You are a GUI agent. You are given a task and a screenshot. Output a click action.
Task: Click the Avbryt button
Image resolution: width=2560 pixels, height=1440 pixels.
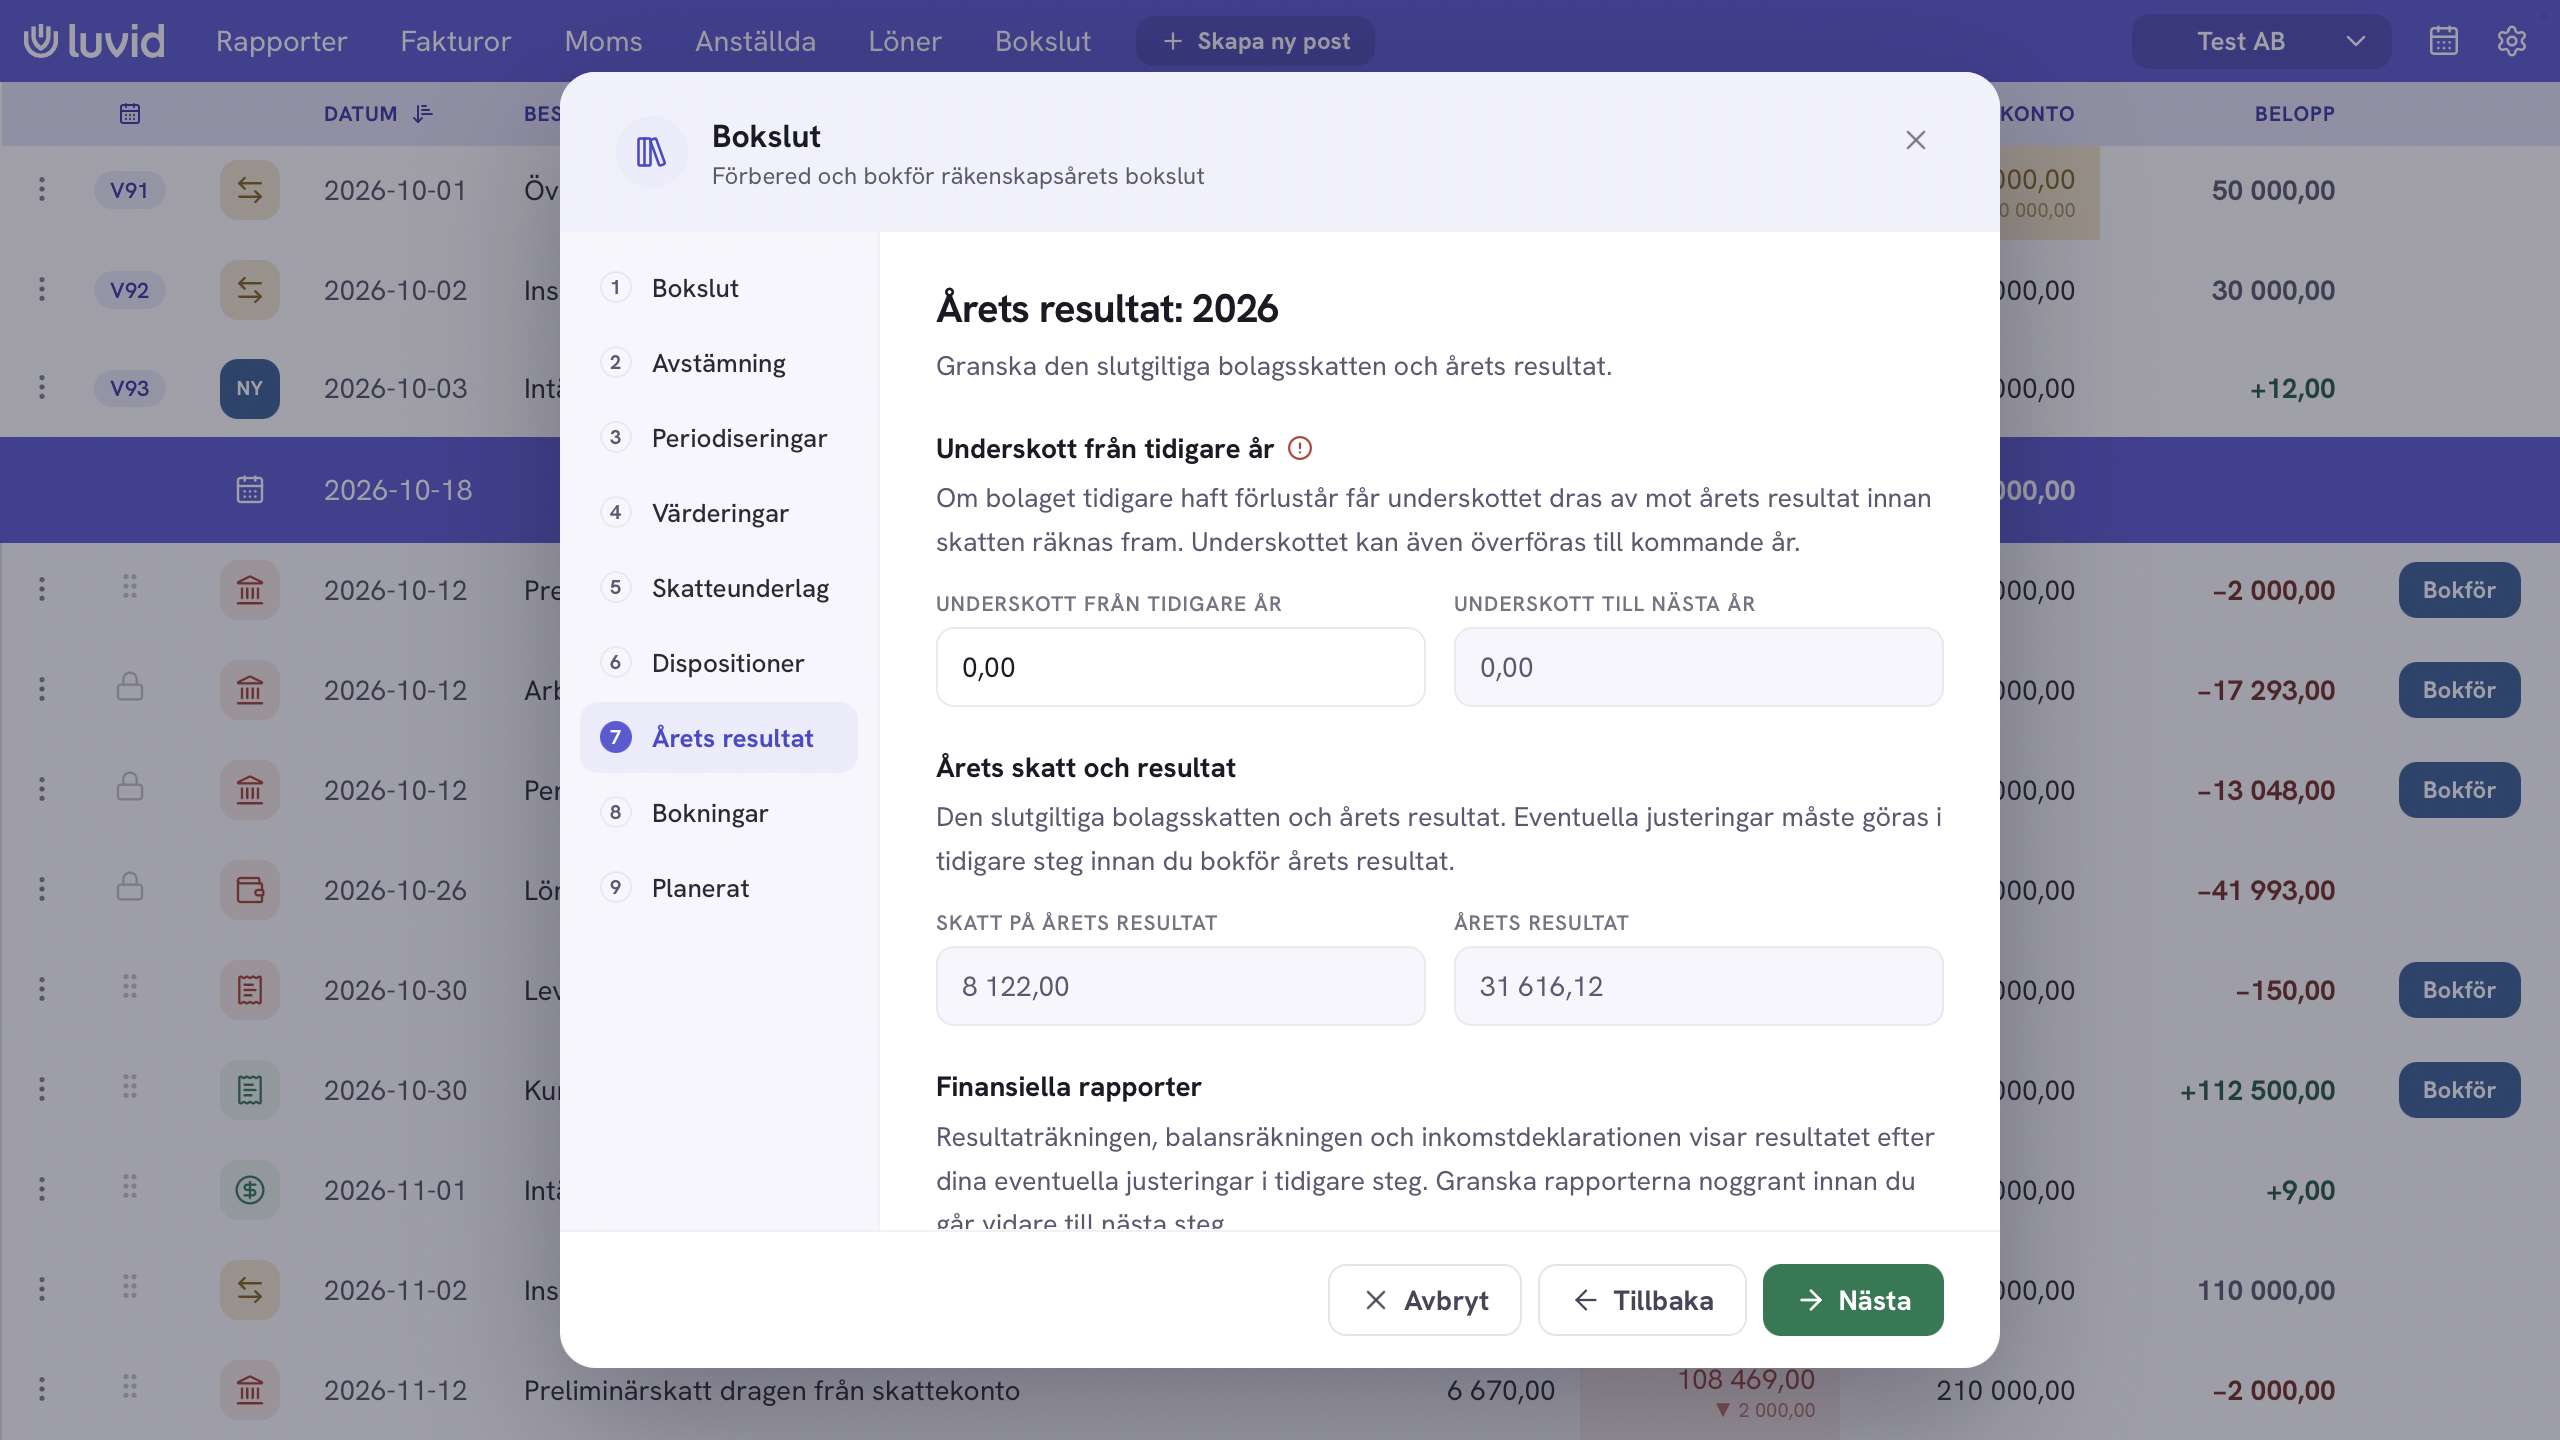(1425, 1300)
